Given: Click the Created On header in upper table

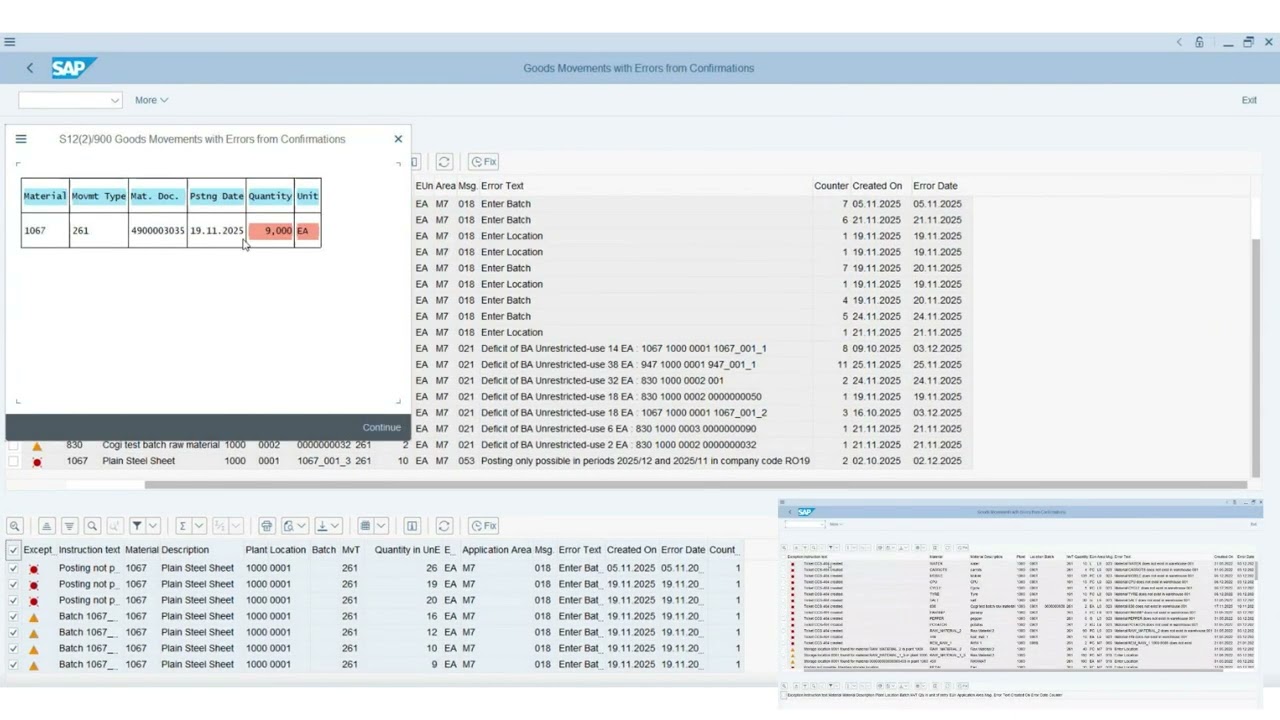Looking at the screenshot, I should [877, 186].
